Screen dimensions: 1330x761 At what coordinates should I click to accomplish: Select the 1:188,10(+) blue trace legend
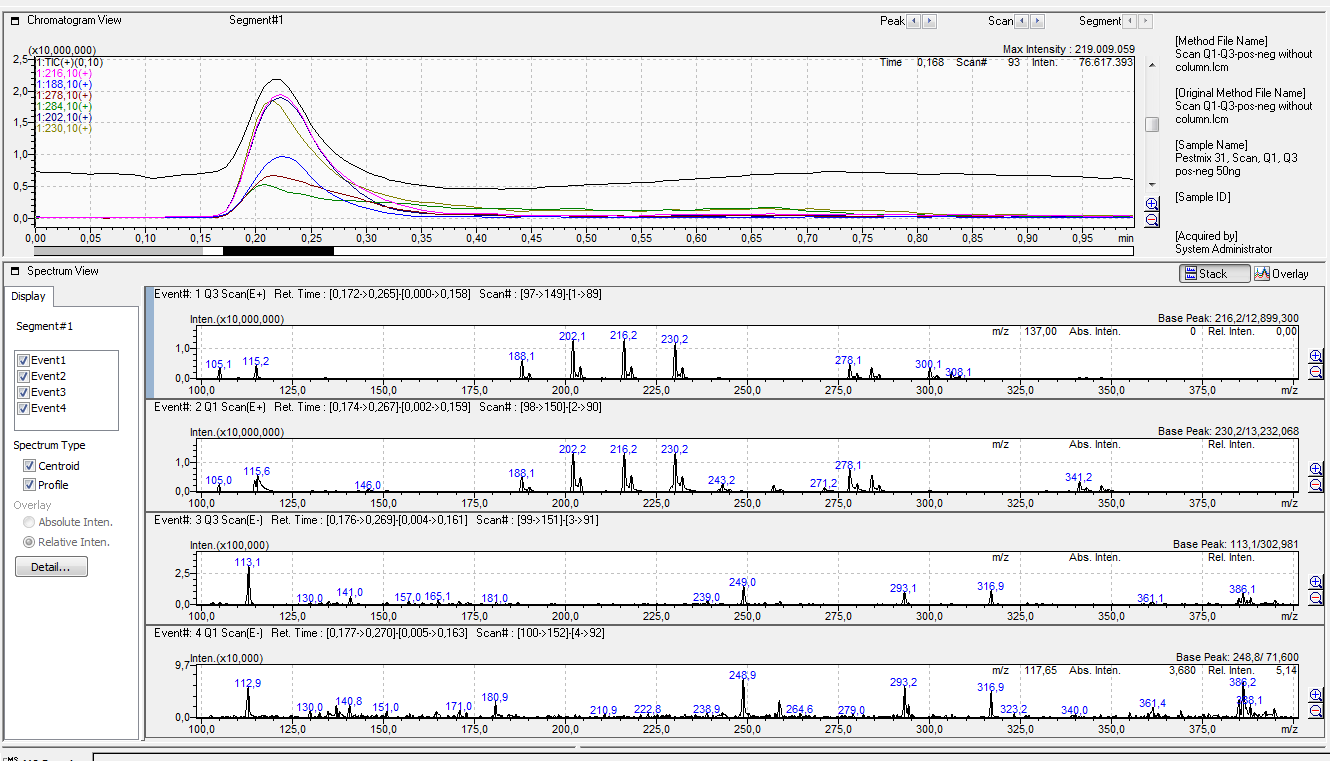[x=64, y=84]
